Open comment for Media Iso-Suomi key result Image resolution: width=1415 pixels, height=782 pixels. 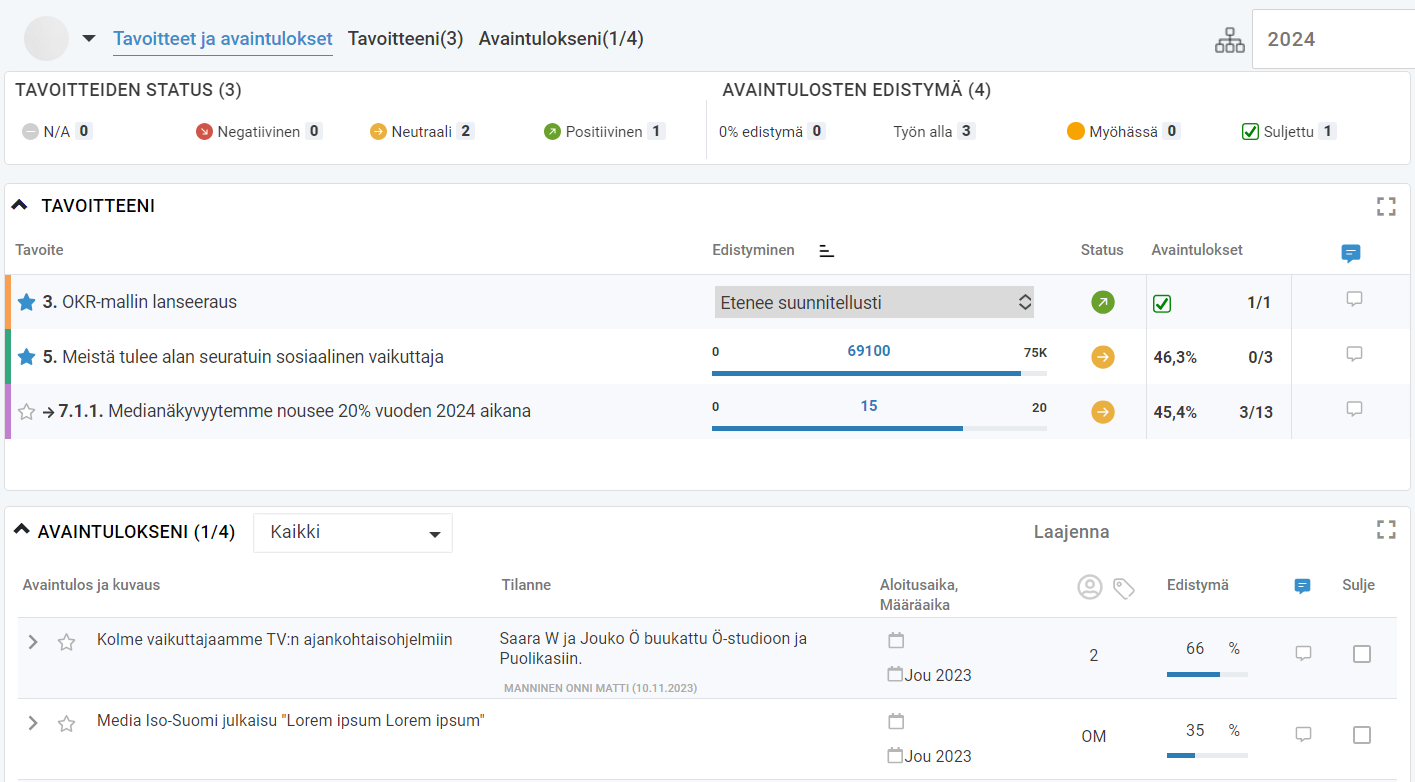coord(1302,735)
